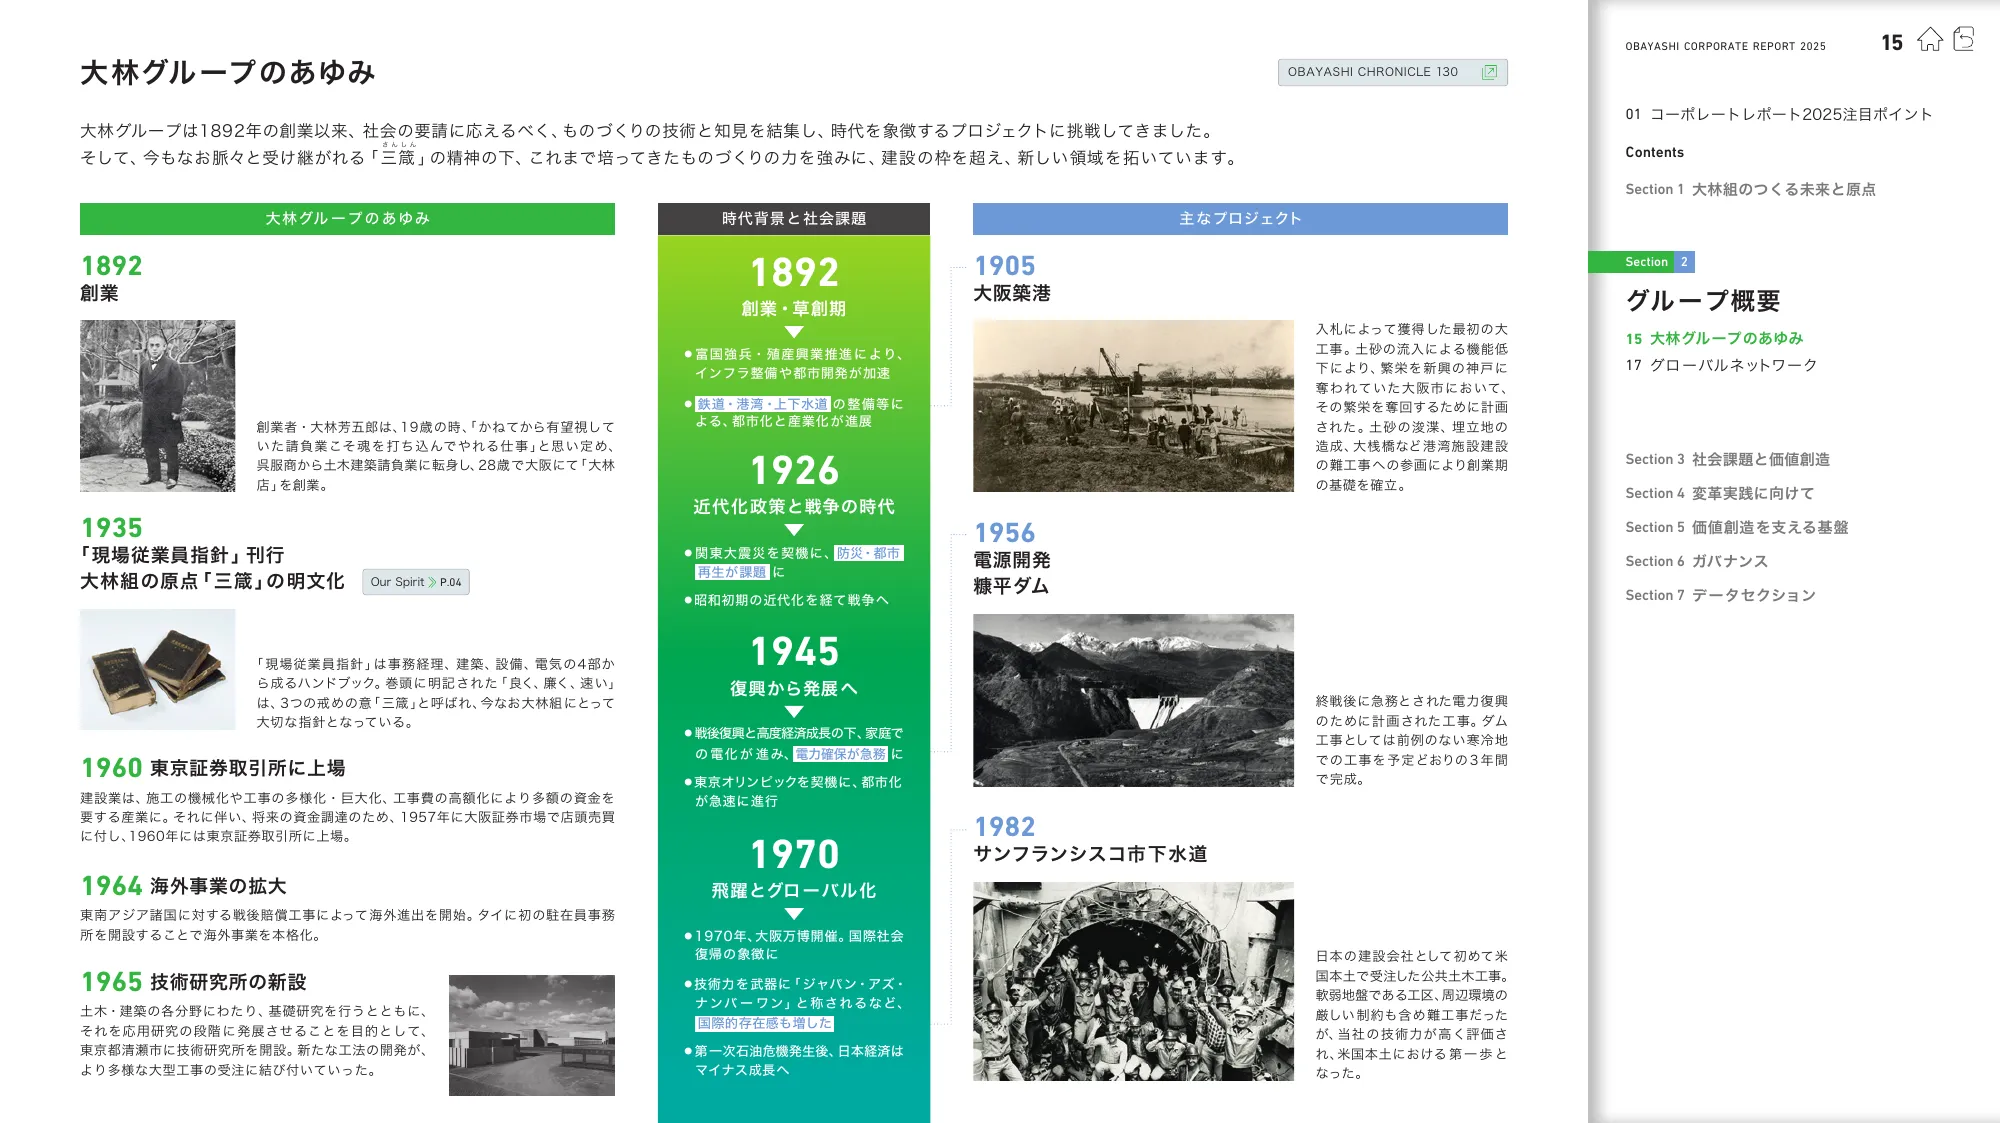Click external link icon on OBAYASHI CHRONICLE 130
2000x1123 pixels.
pos(1489,72)
